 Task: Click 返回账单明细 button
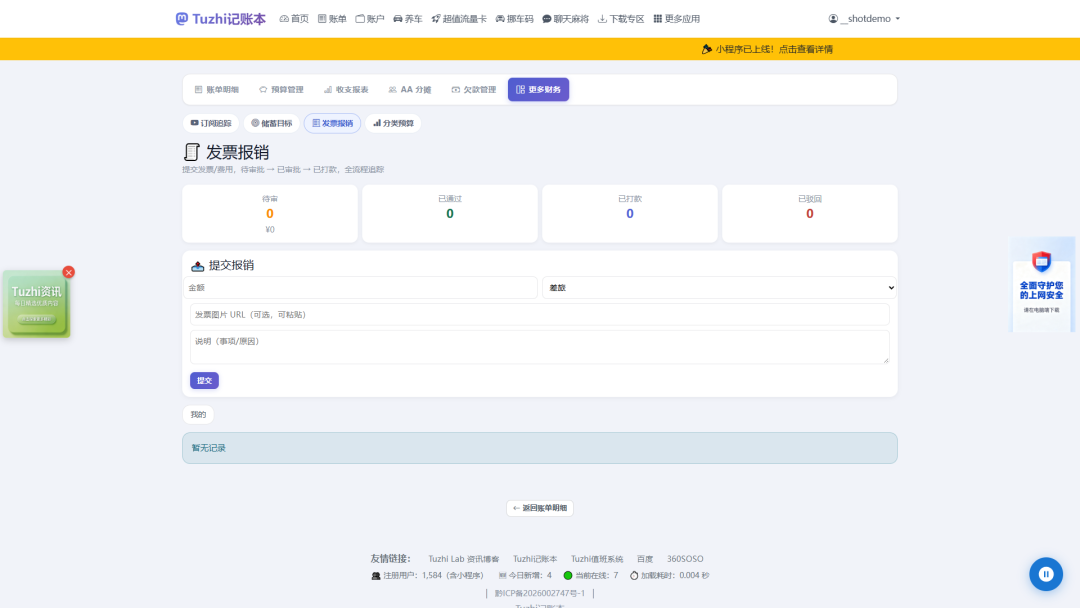540,508
